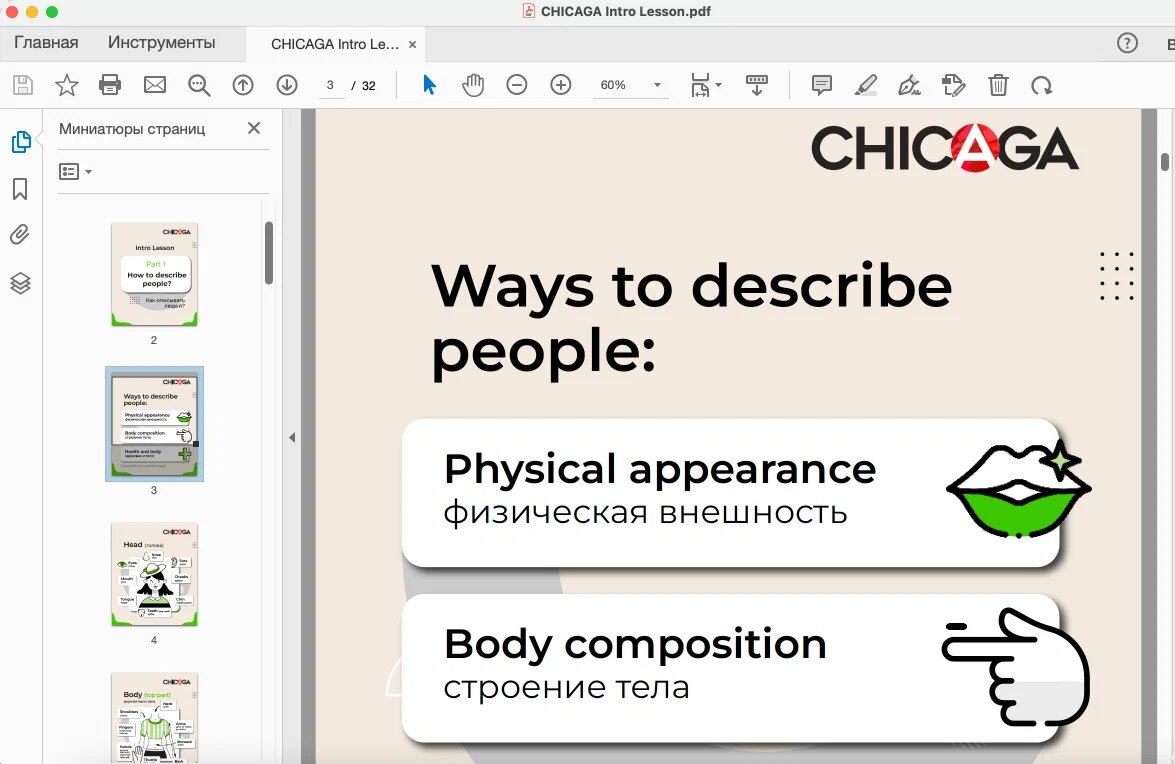
Task: Click the pointing hand illustration
Action: click(1015, 667)
